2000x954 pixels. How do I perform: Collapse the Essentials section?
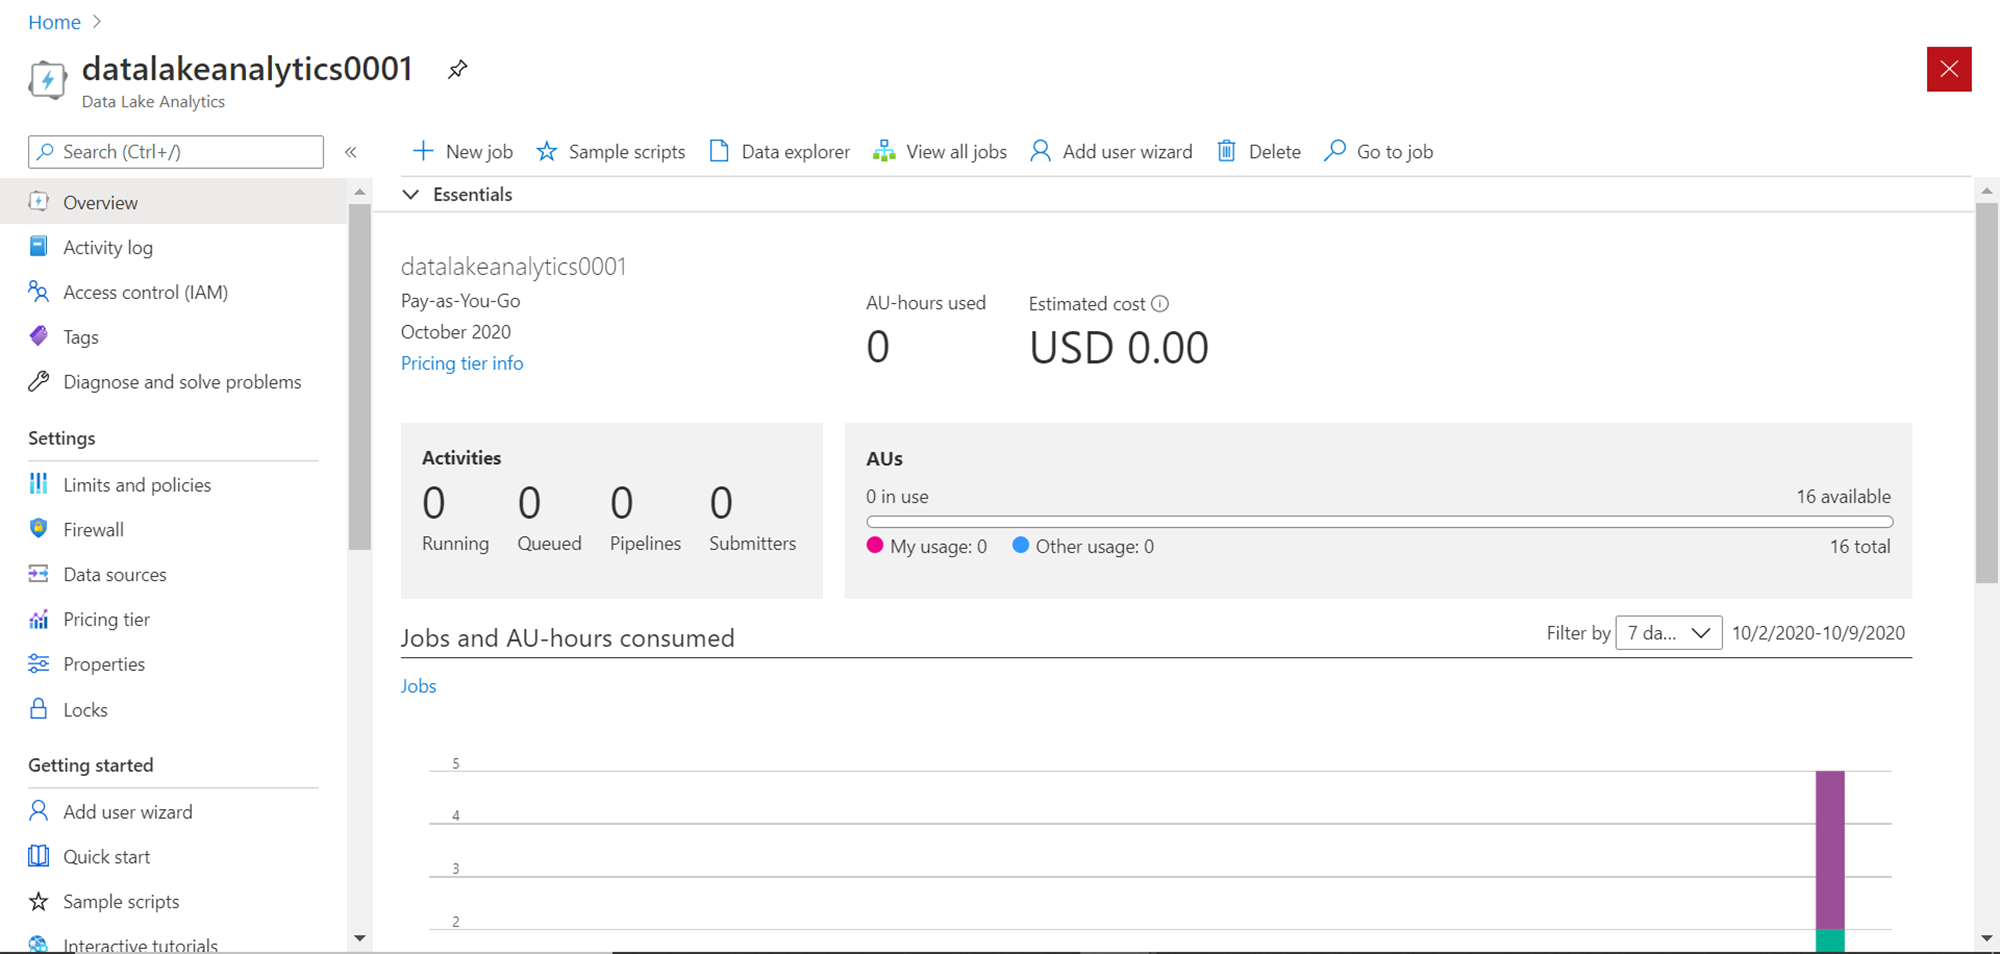411,194
